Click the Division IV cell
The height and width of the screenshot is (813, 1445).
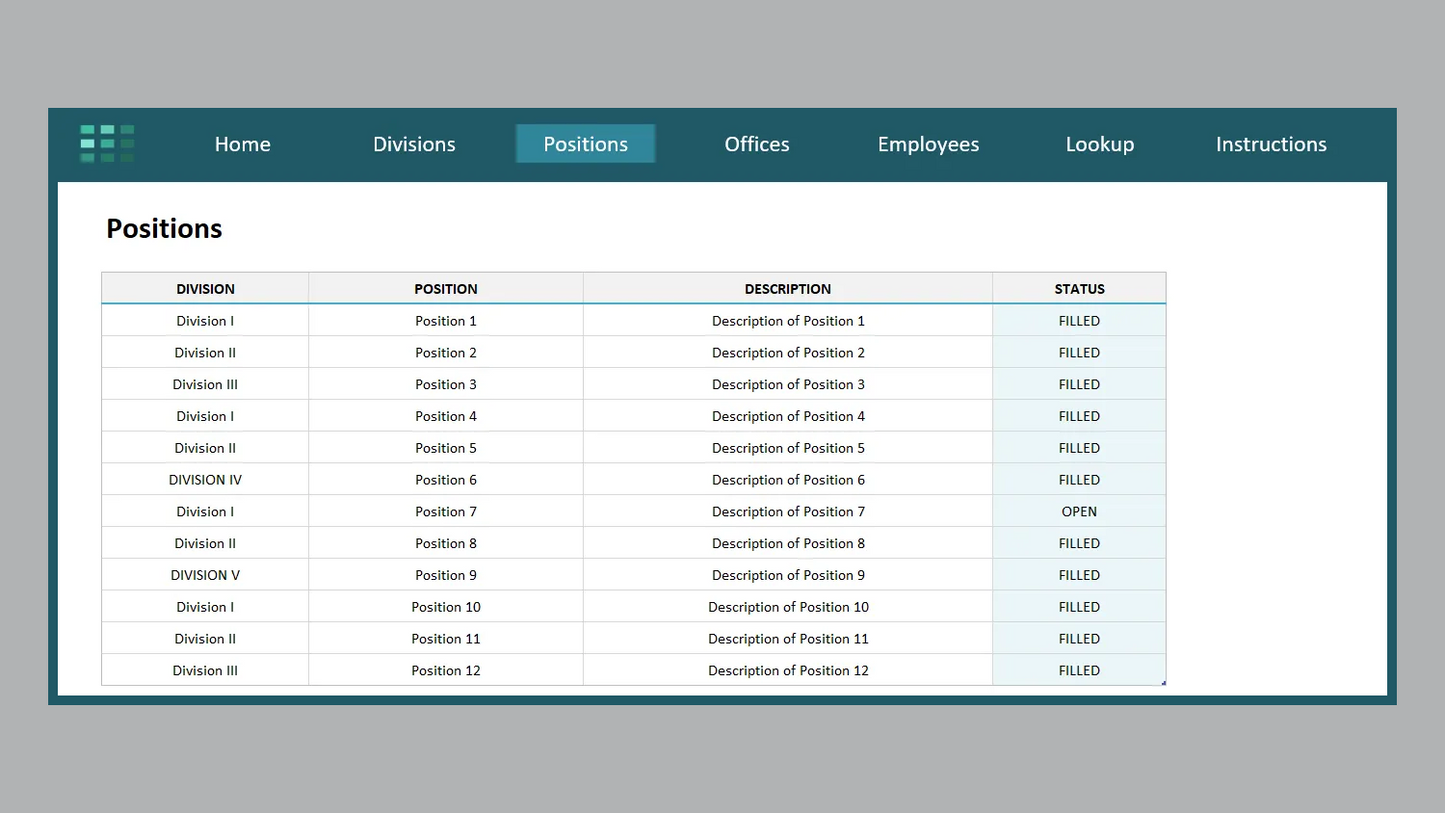(x=205, y=479)
